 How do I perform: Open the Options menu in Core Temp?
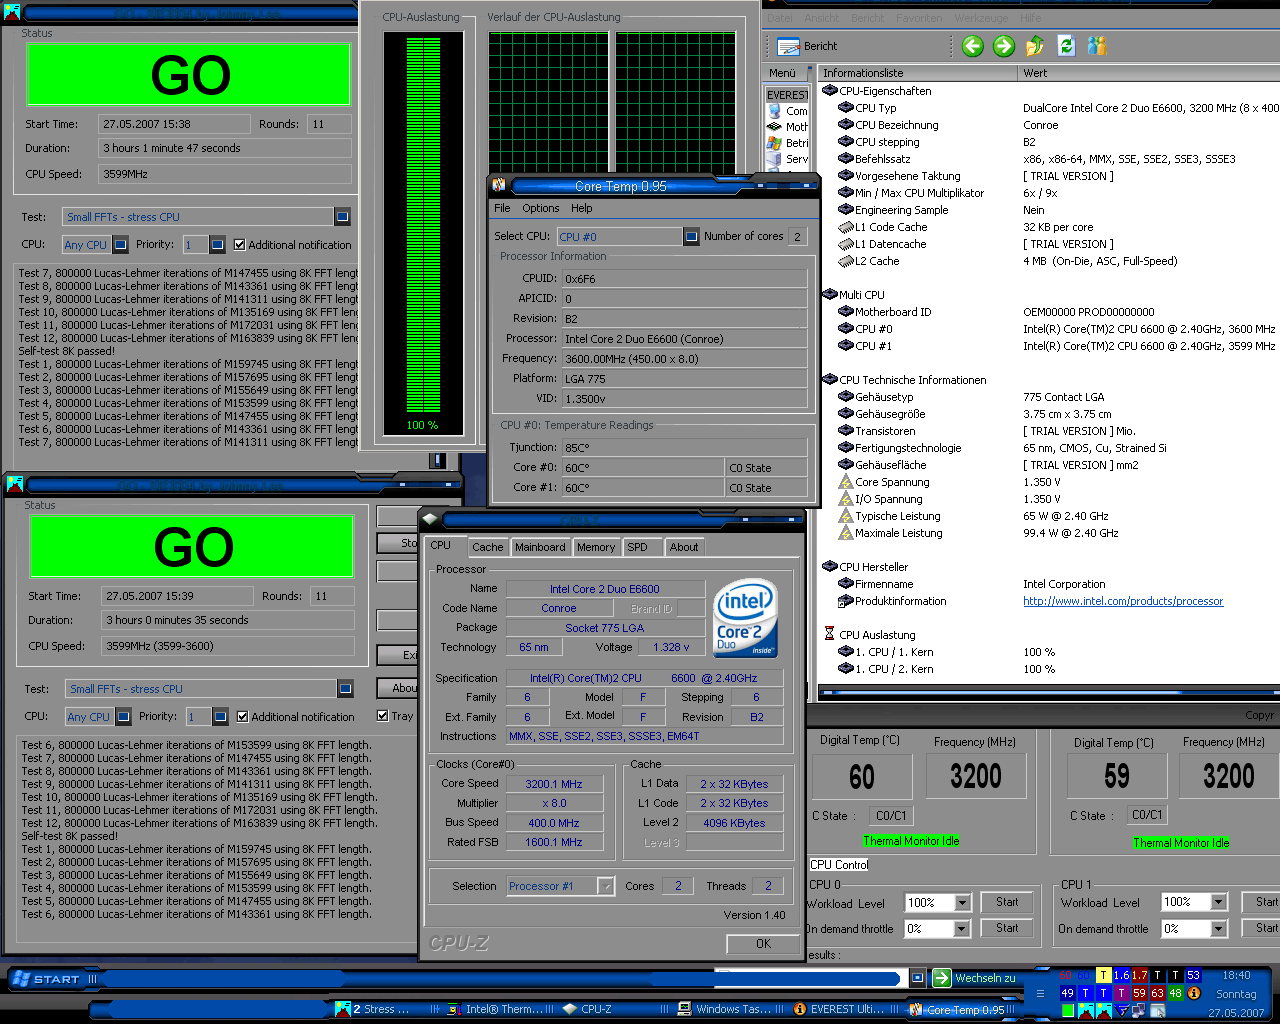point(541,208)
